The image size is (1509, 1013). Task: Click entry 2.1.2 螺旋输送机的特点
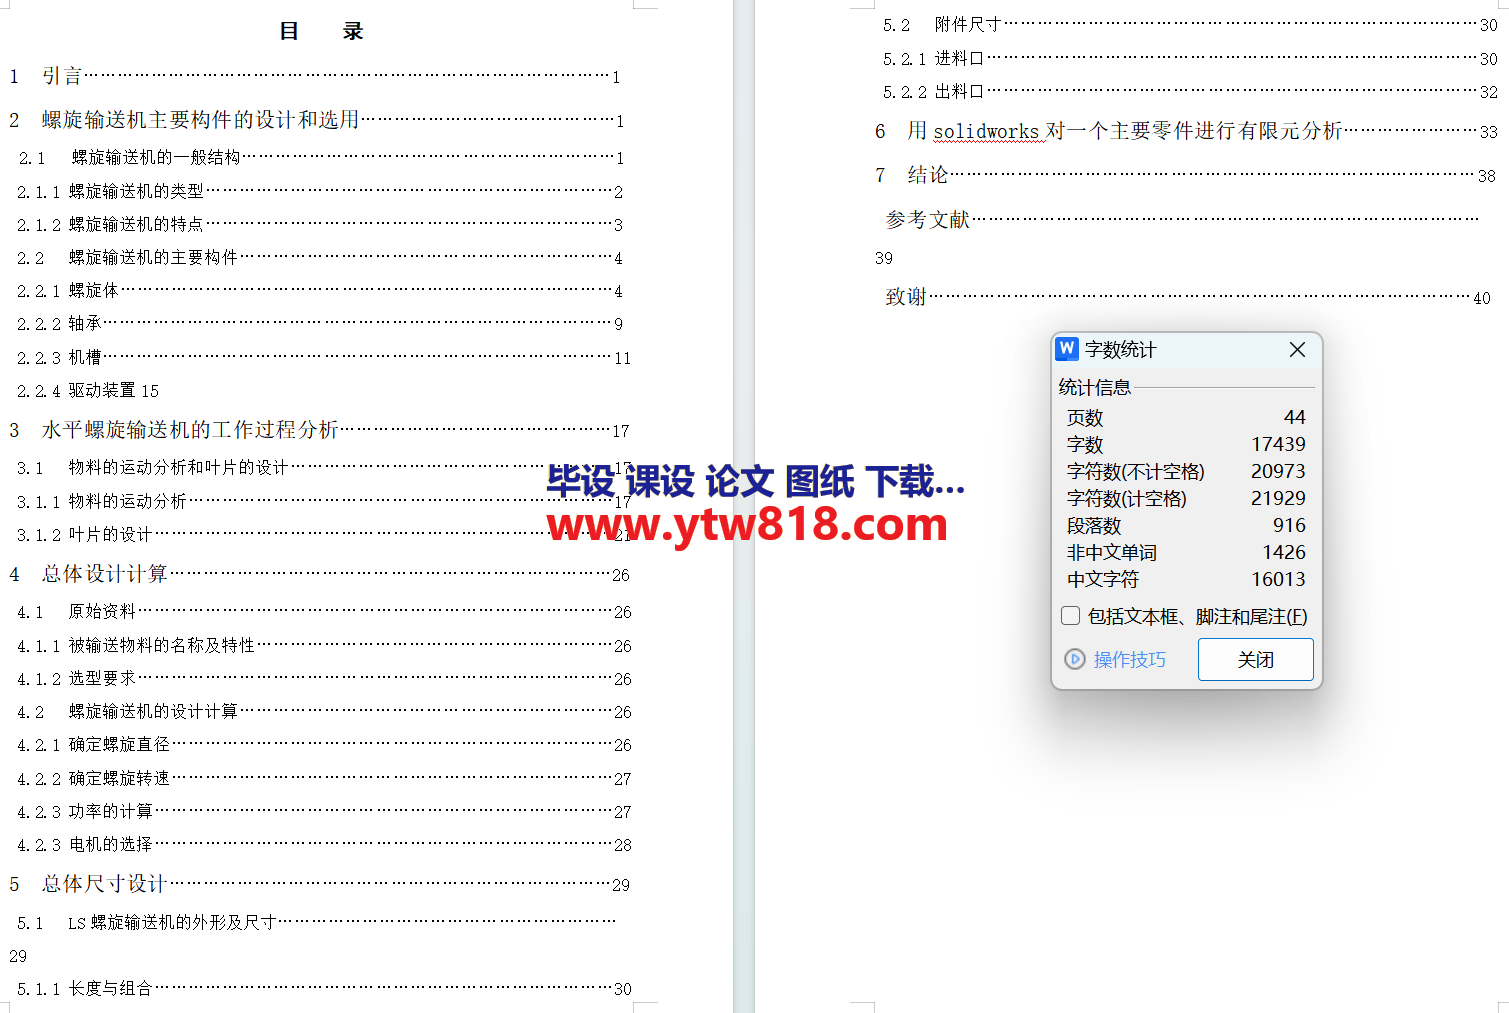(320, 224)
